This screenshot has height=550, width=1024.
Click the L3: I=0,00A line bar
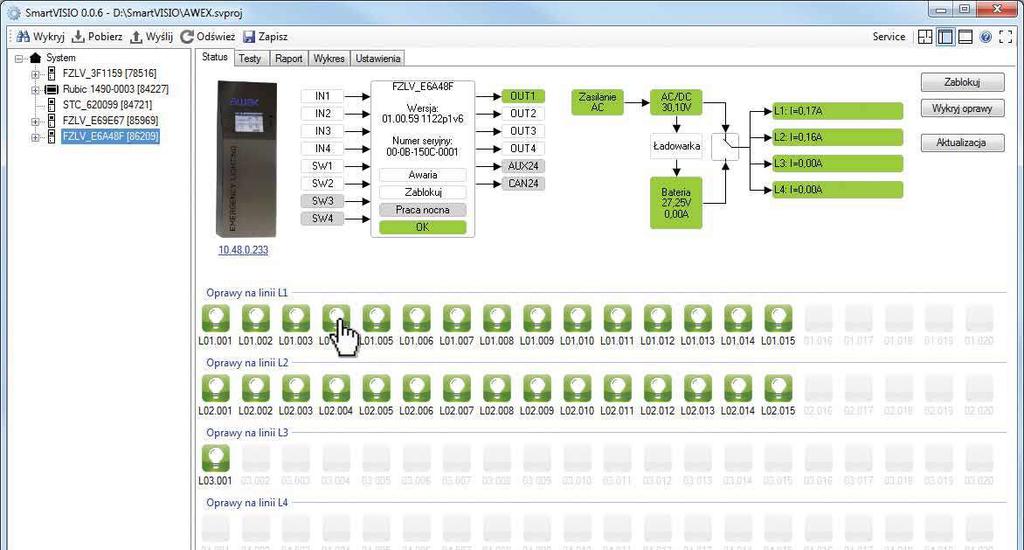coord(838,163)
